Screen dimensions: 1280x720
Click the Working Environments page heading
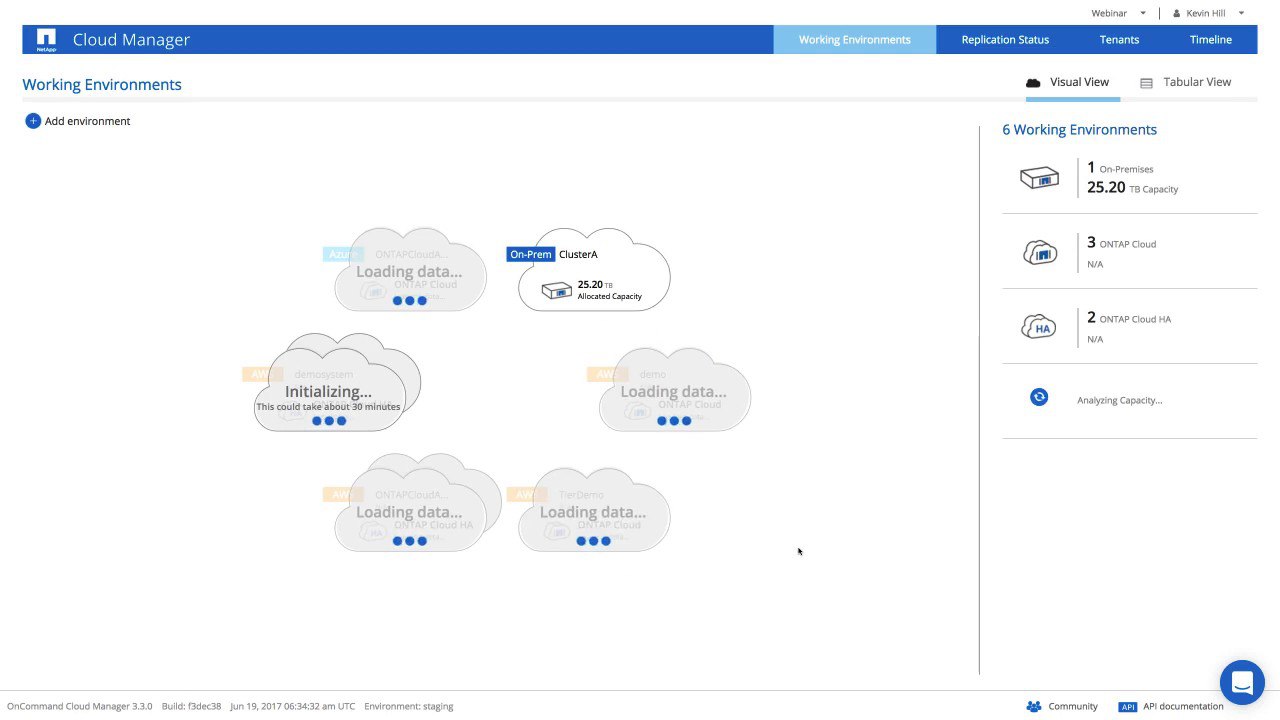pos(102,85)
